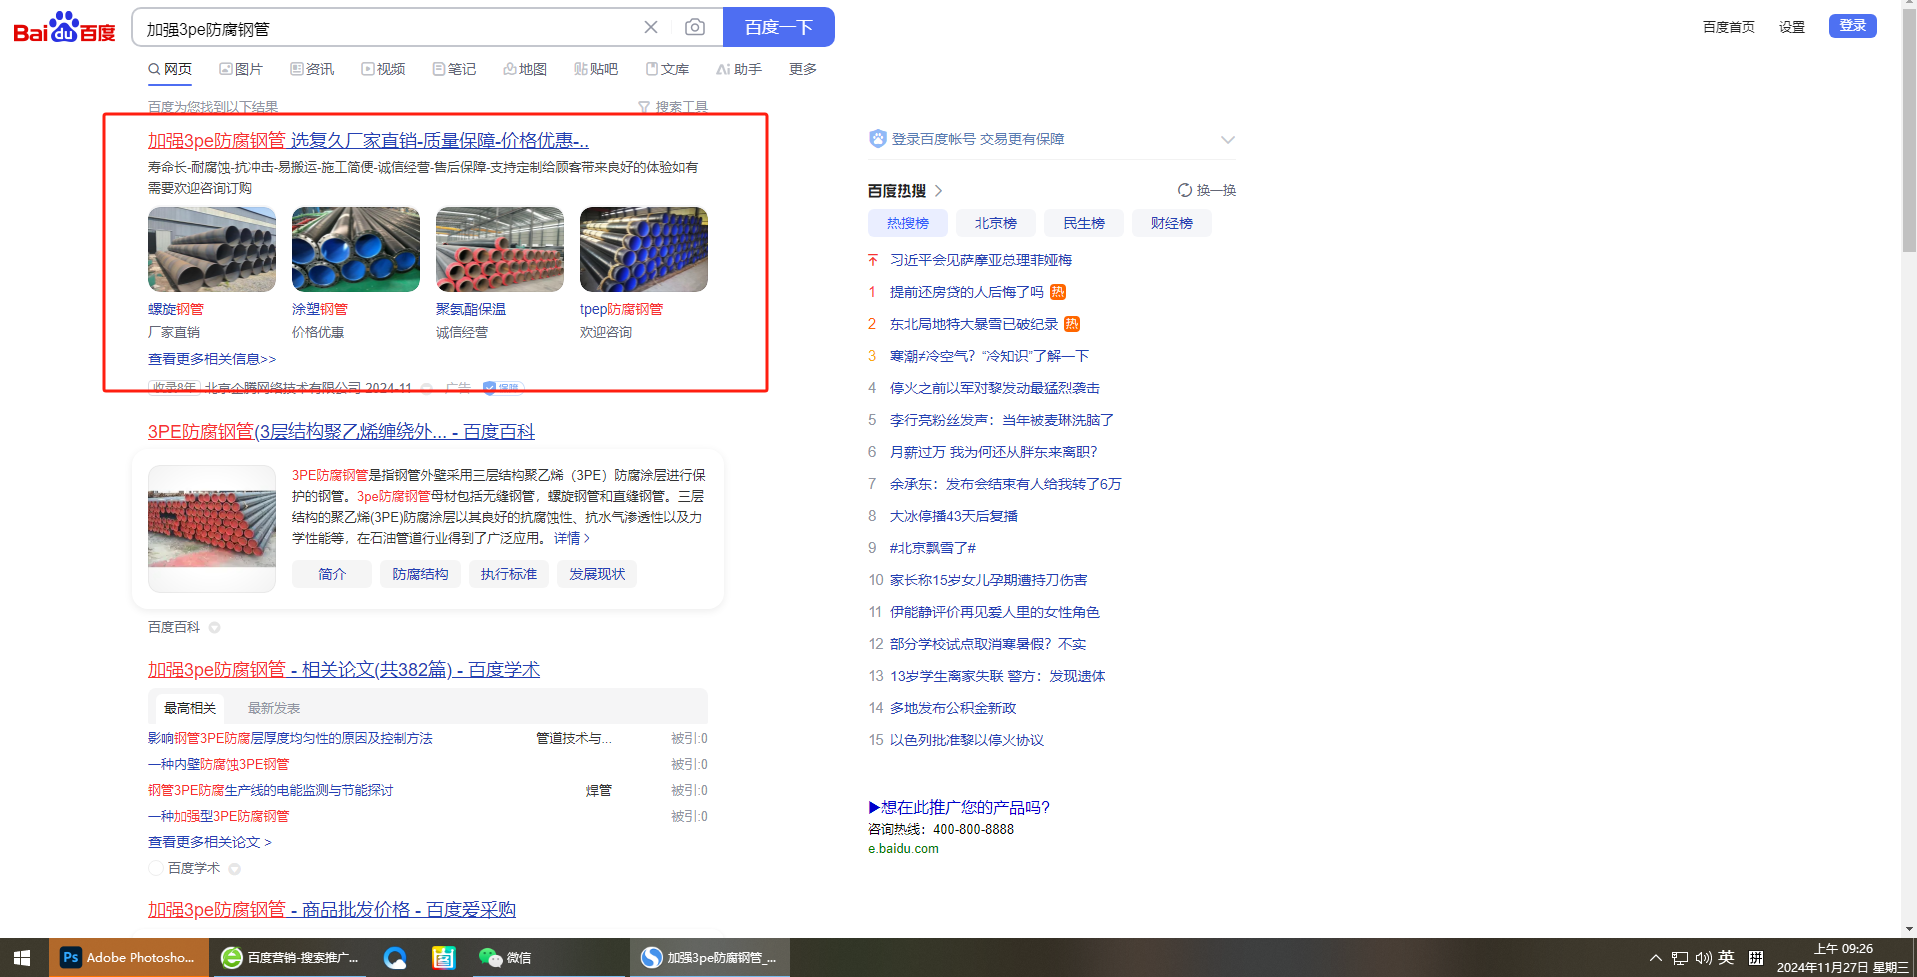Expand the 登录百度帐号 banner chevron
The width and height of the screenshot is (1917, 977).
(1228, 139)
